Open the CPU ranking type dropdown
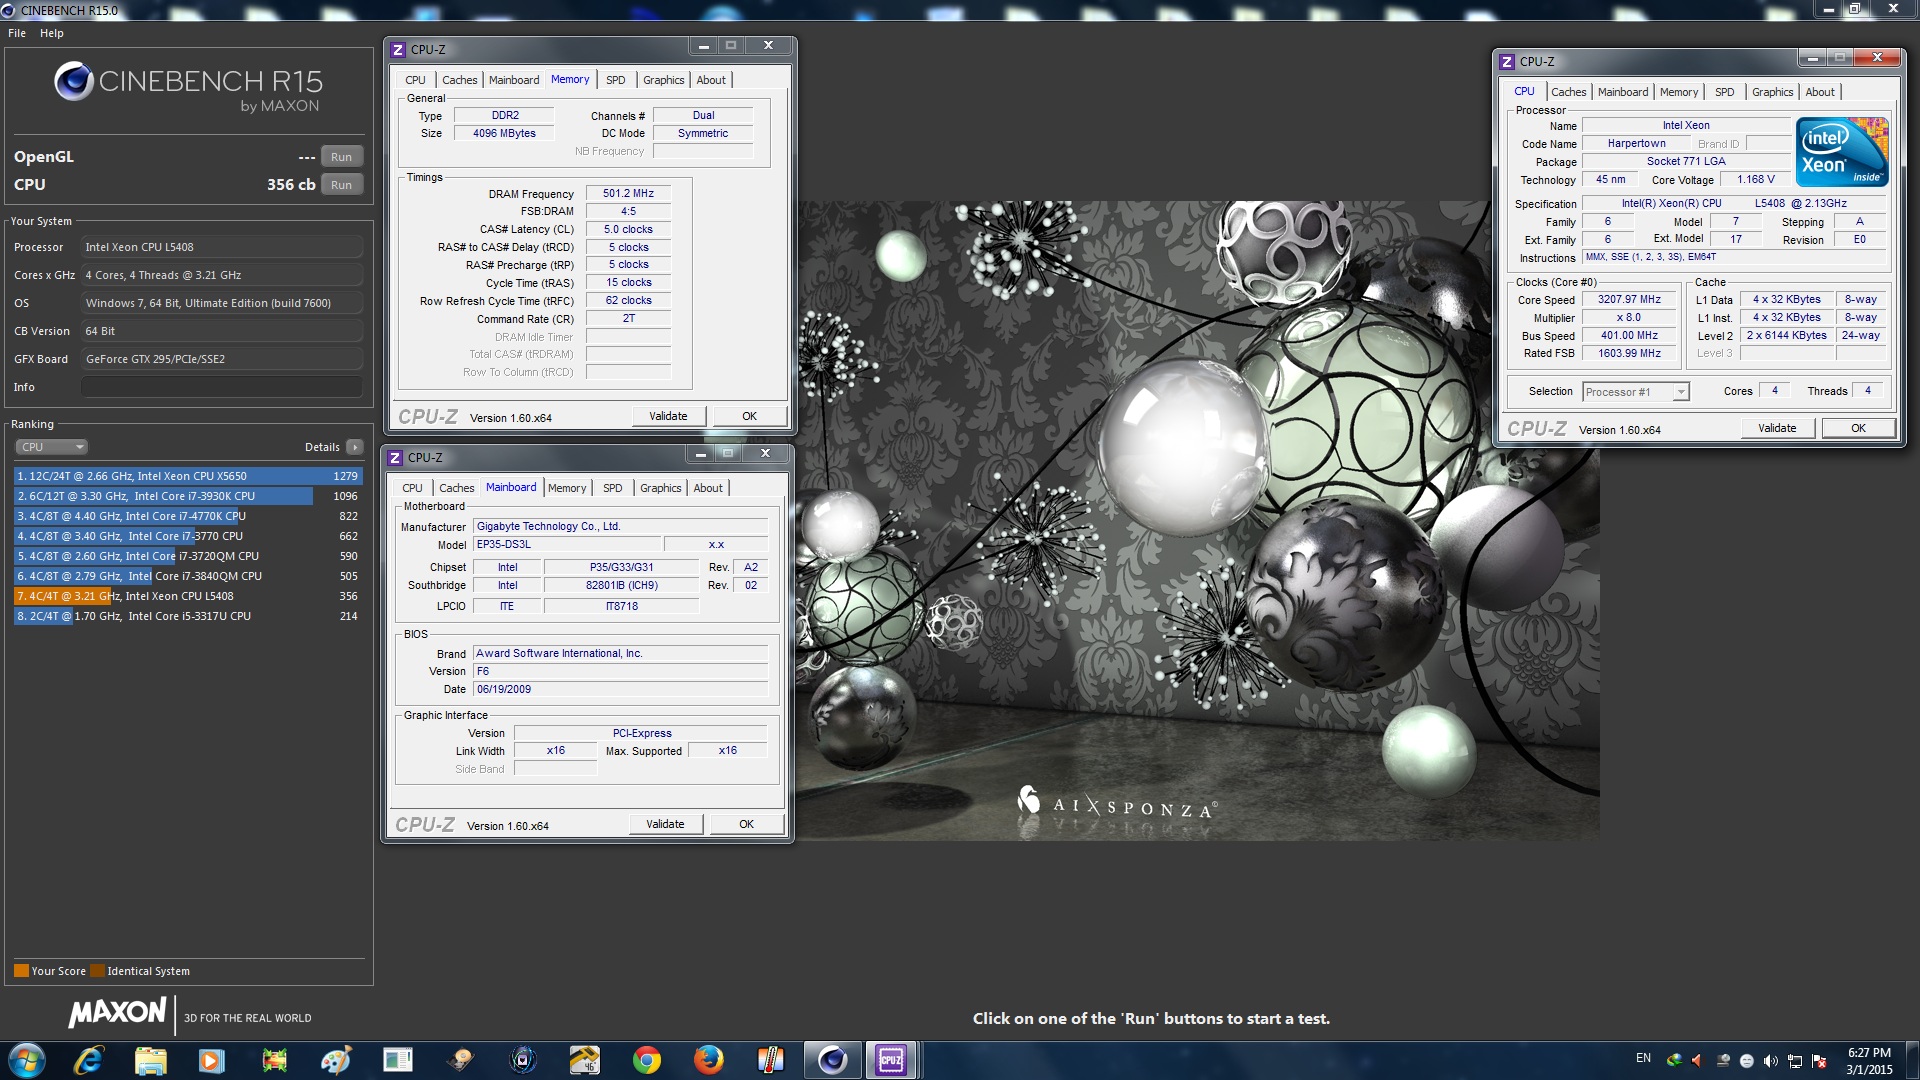Screen dimensions: 1920x1080 51,447
